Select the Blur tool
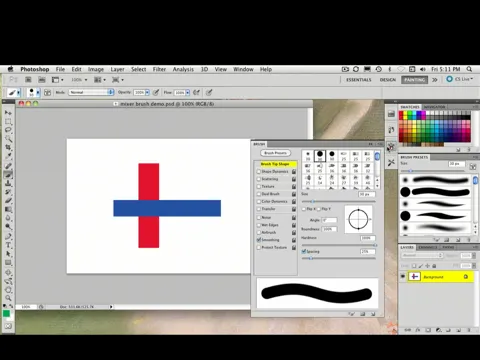This screenshot has height=360, width=480. point(8,218)
